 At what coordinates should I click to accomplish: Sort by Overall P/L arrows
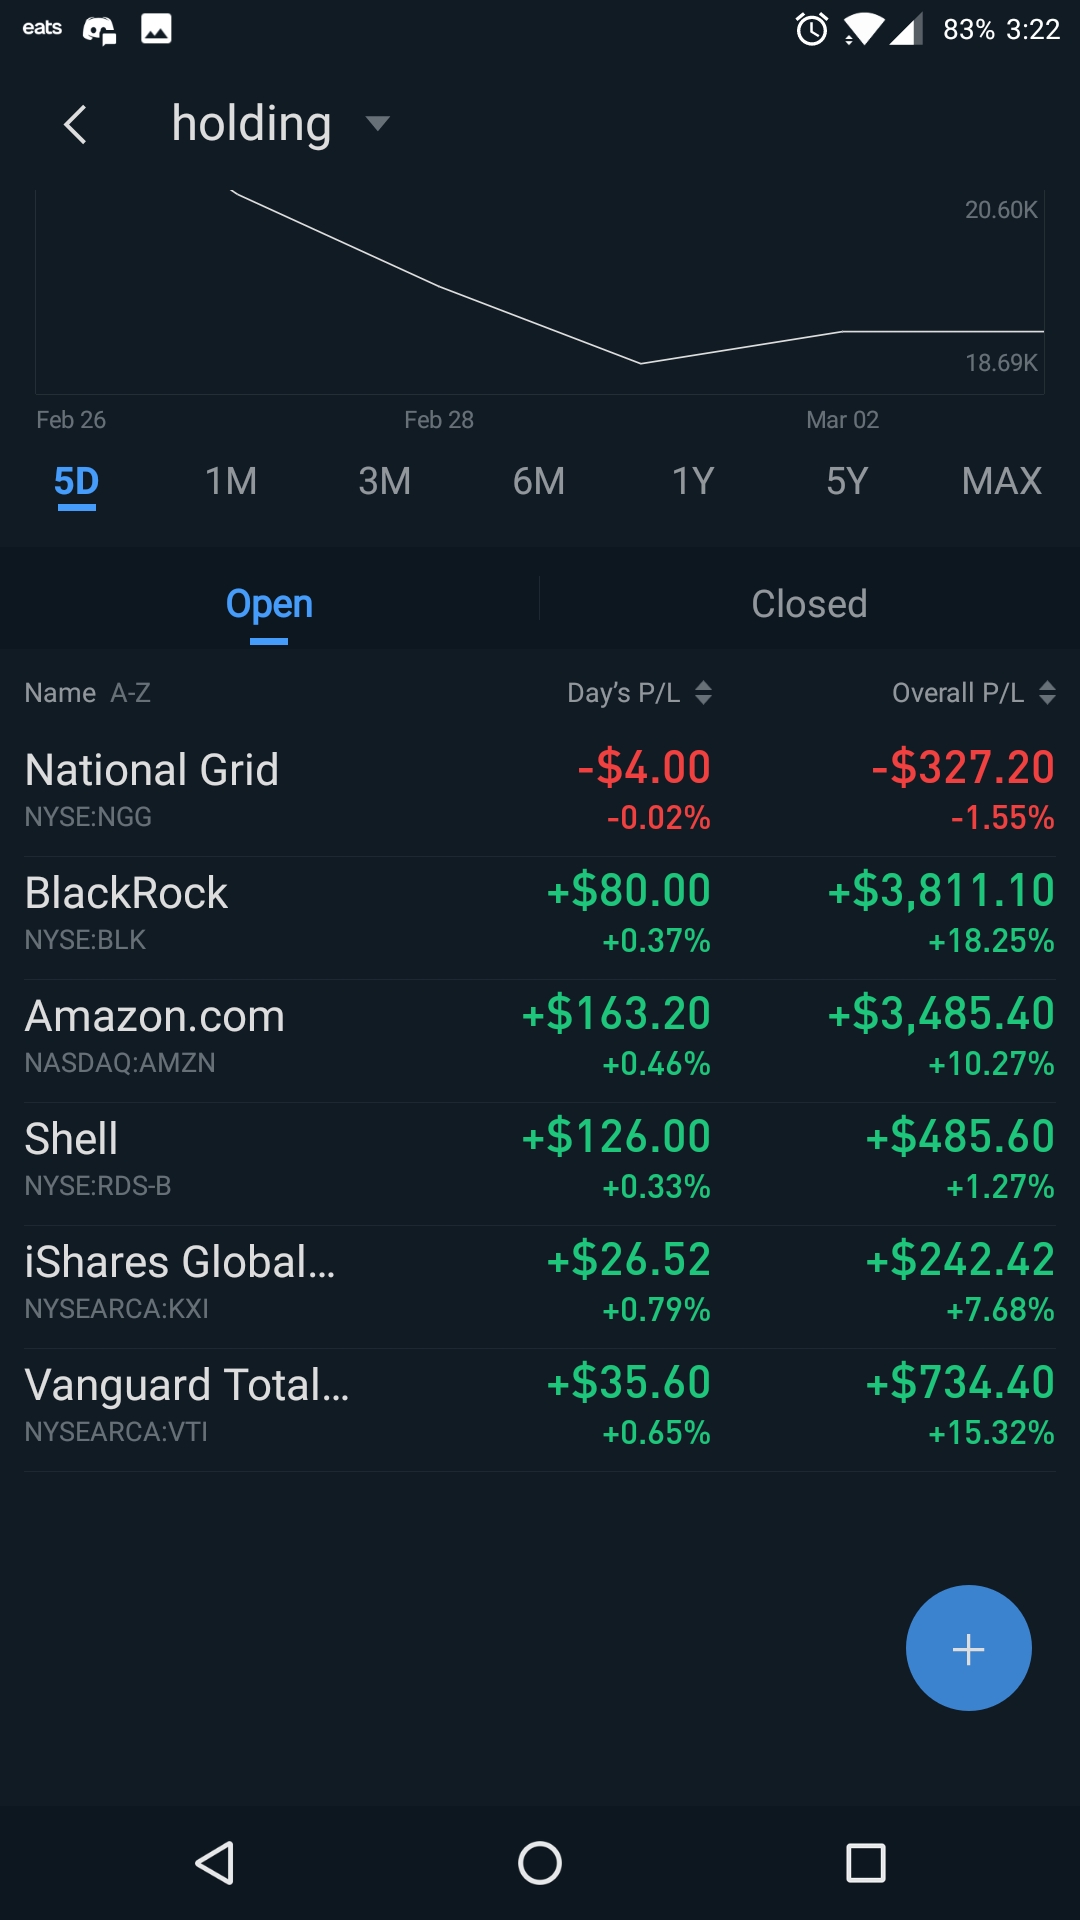point(1047,692)
